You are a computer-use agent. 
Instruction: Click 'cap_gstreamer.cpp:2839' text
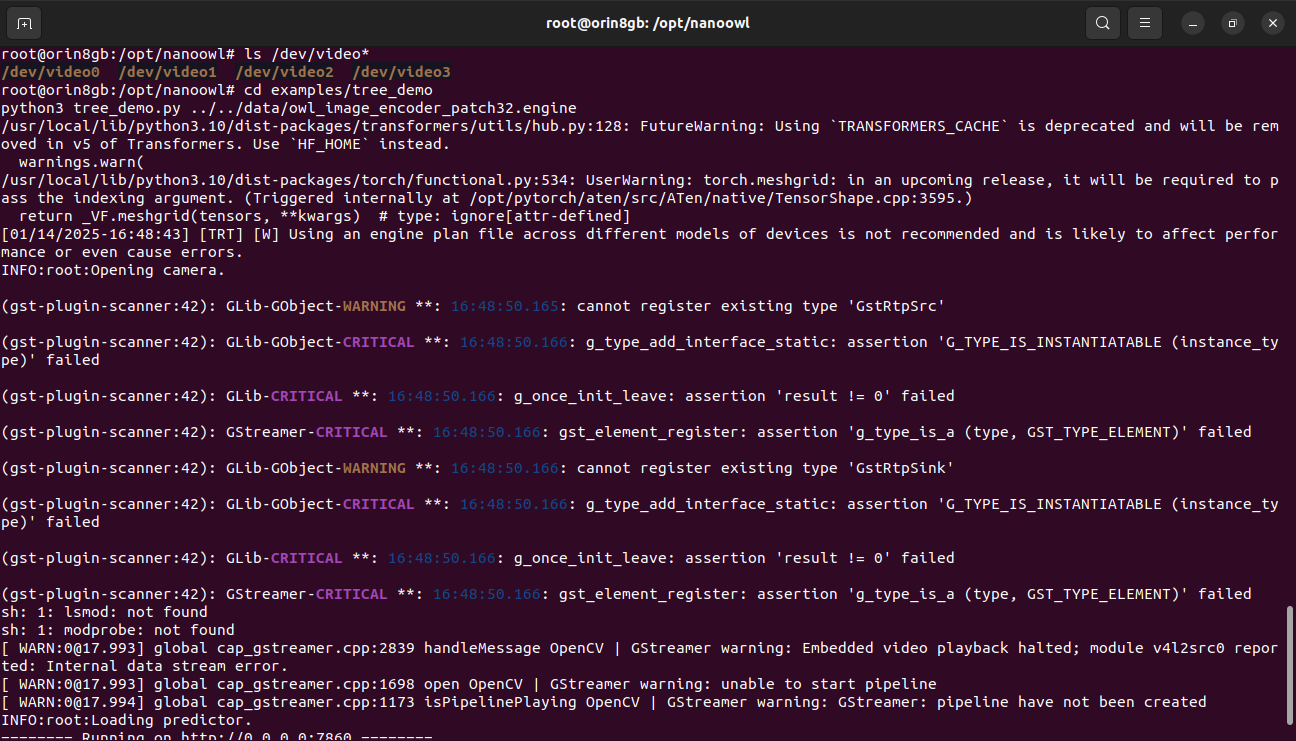[315, 648]
